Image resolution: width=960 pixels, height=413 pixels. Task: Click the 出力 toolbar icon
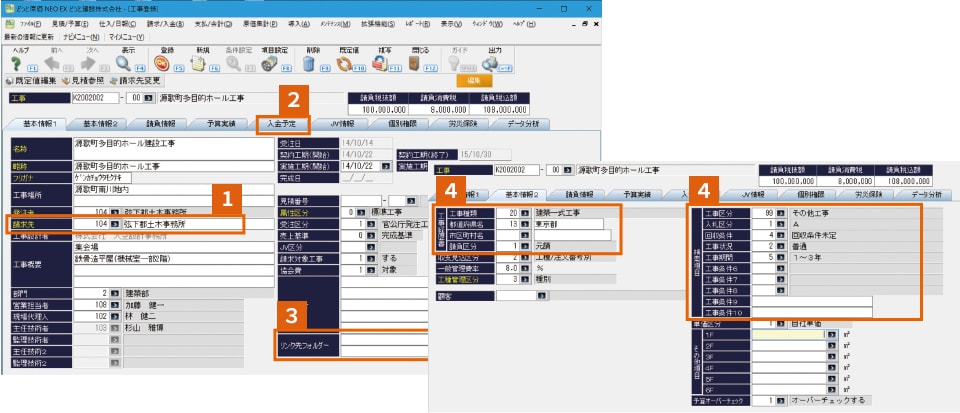click(490, 64)
